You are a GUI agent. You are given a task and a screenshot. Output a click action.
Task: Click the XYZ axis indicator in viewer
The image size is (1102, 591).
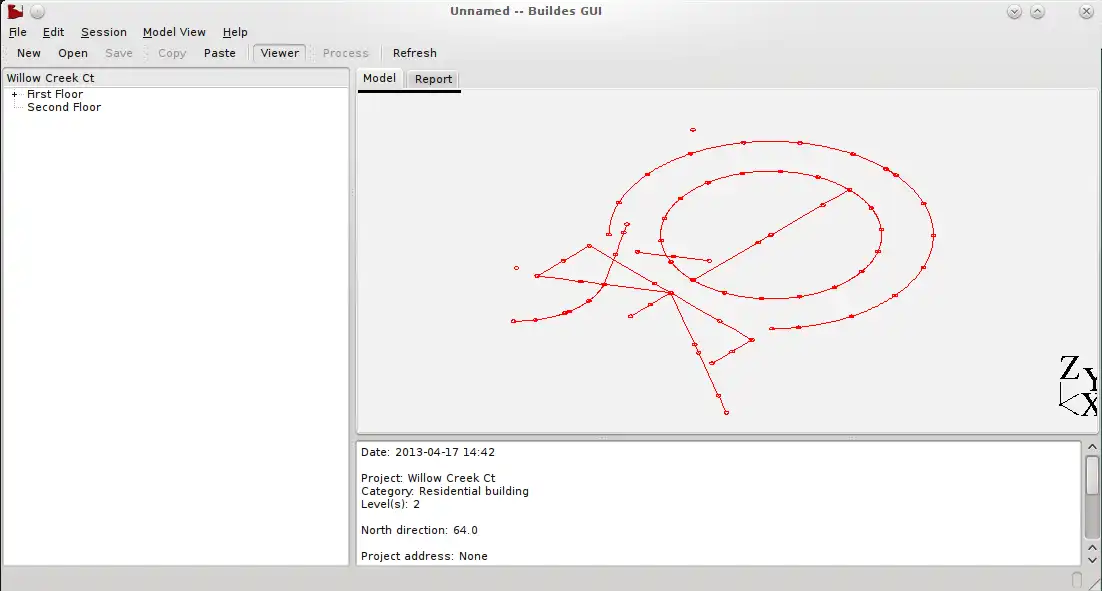[x=1078, y=386]
